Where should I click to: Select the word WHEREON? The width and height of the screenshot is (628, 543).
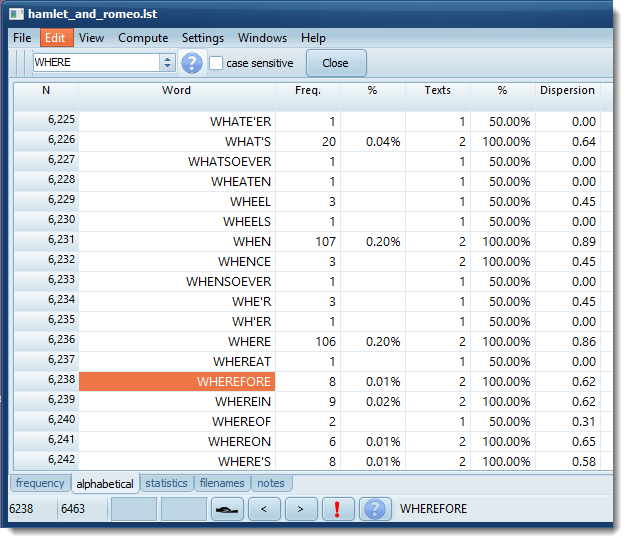pyautogui.click(x=240, y=442)
